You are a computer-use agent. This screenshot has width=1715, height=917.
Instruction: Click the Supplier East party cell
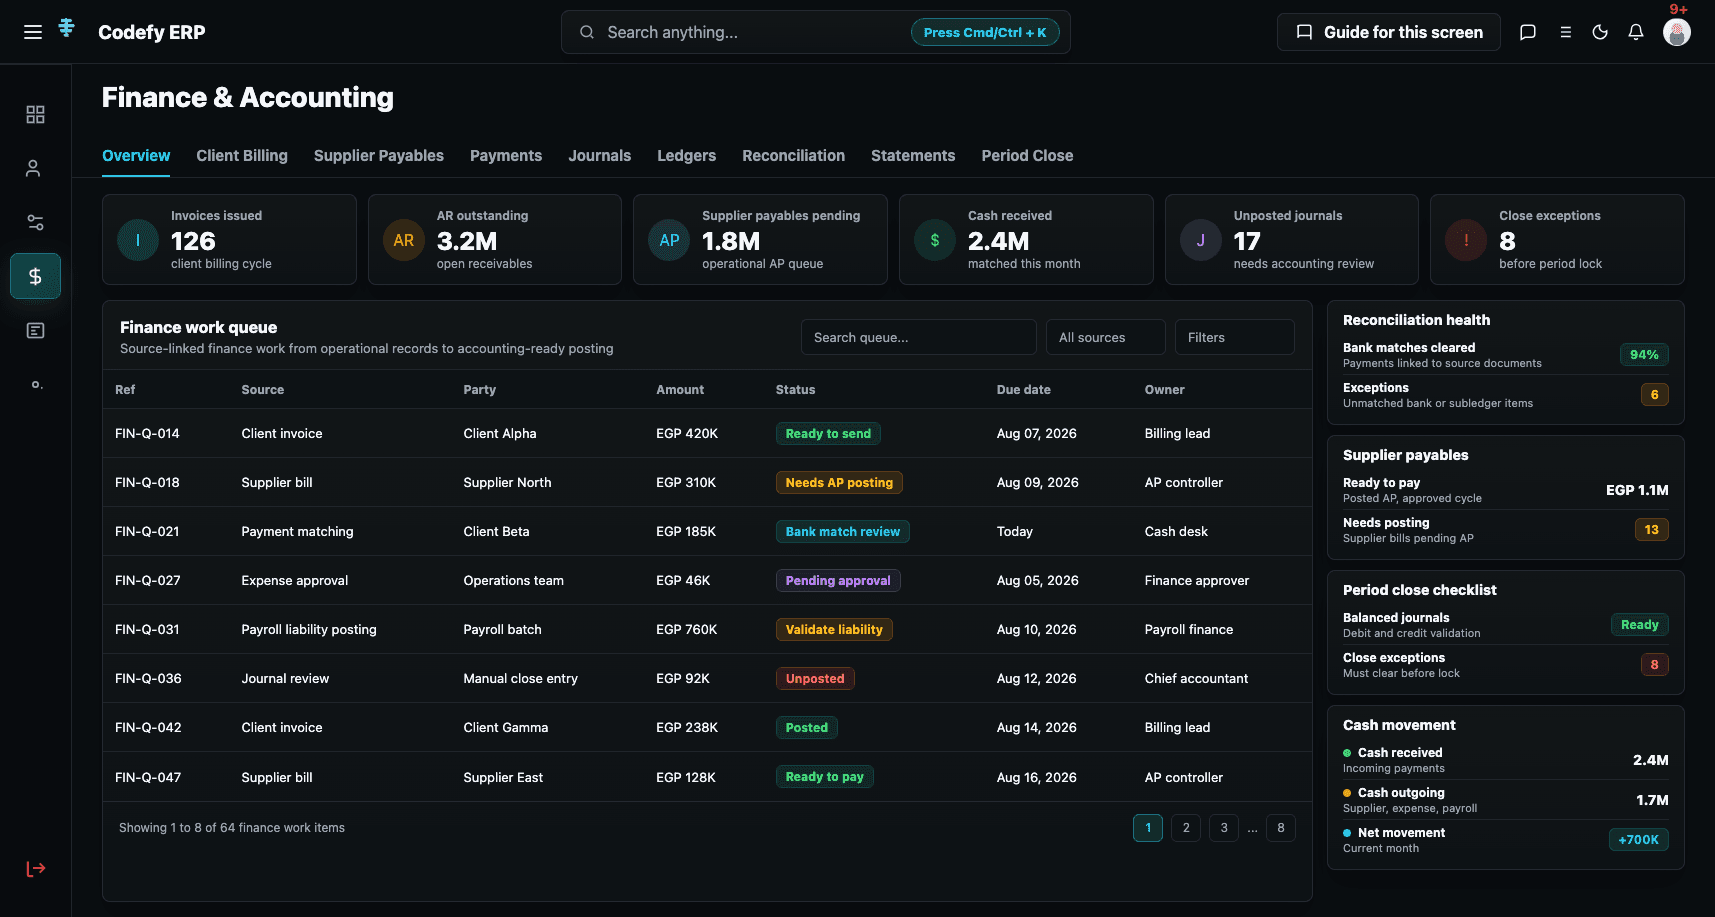pyautogui.click(x=503, y=777)
